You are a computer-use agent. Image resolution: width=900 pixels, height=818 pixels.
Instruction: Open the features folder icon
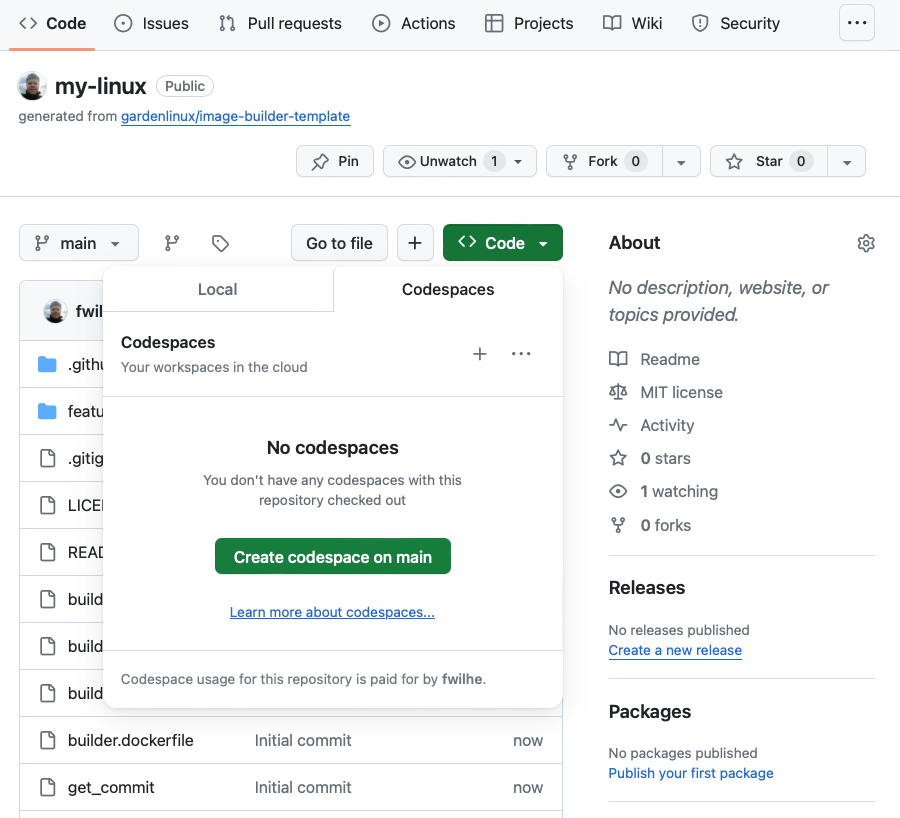click(47, 411)
